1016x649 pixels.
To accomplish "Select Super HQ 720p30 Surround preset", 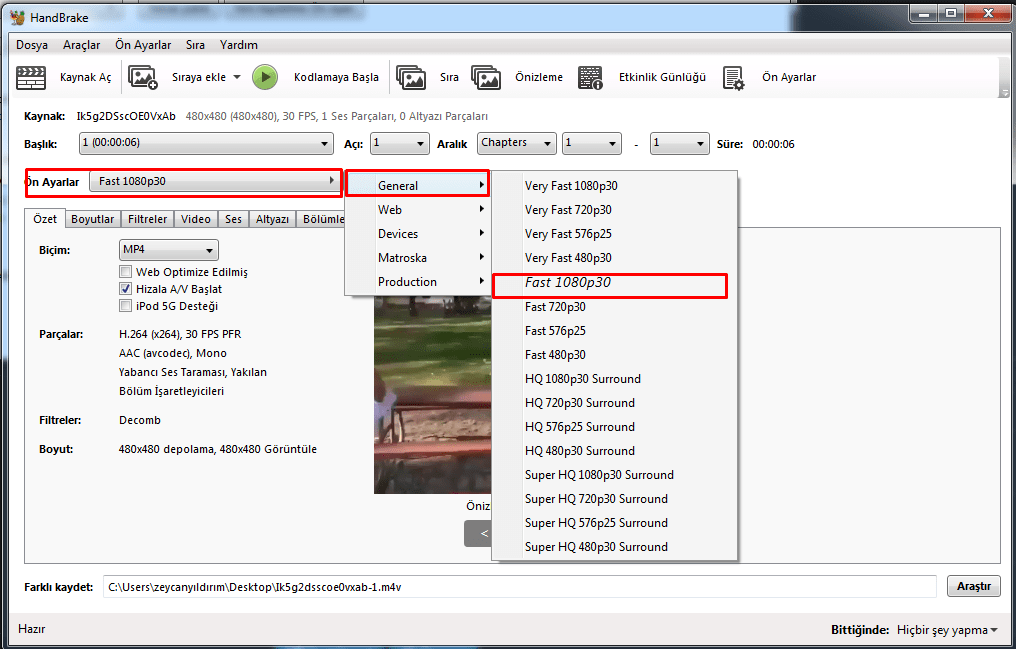I will pos(614,498).
